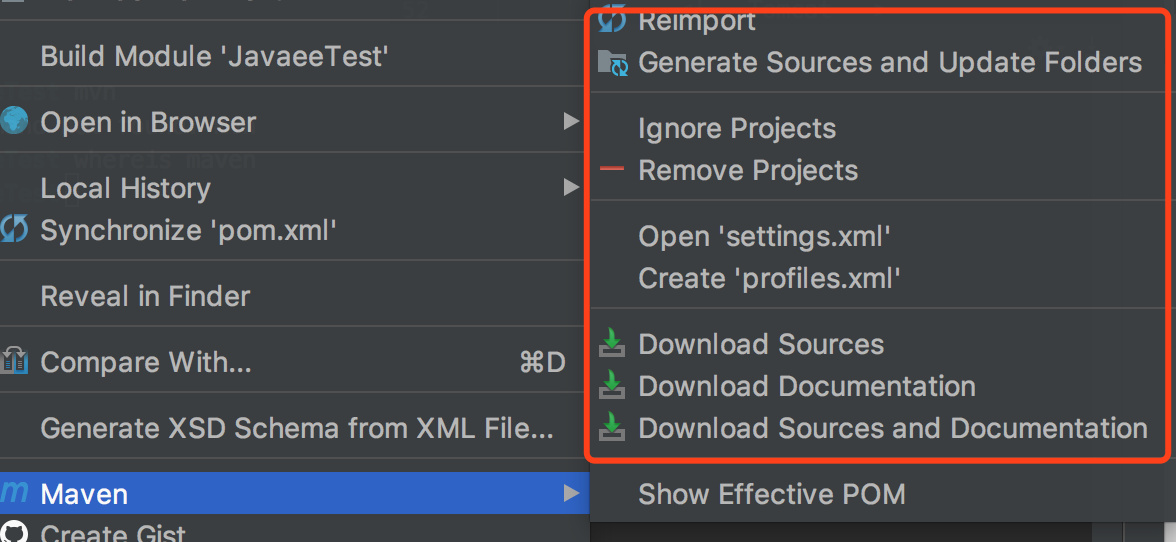Click the Synchronize pom.xml refresh icon
1176x542 pixels.
tap(14, 230)
